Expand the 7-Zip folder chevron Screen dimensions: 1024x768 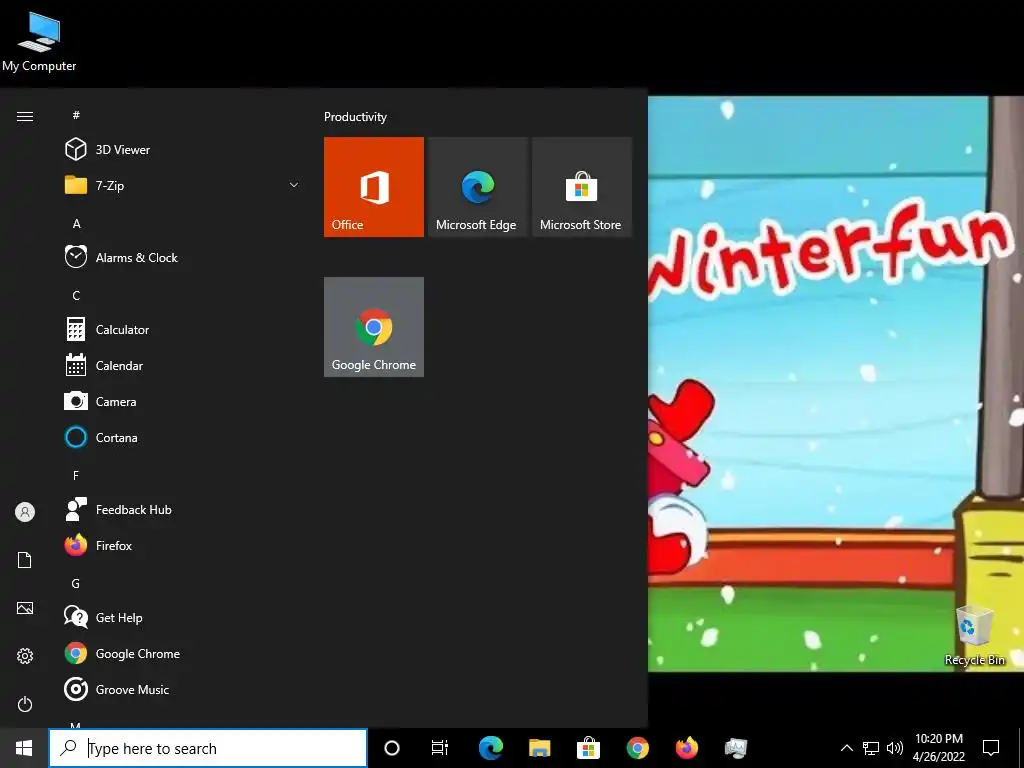coord(294,185)
